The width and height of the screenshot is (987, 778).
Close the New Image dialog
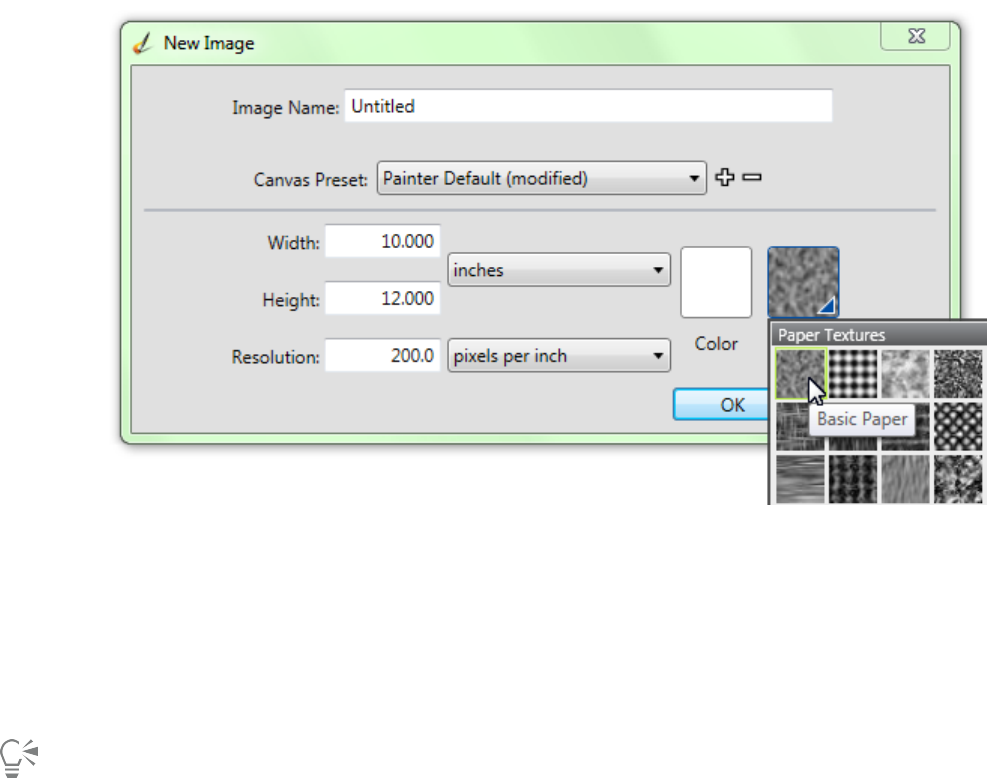point(915,37)
